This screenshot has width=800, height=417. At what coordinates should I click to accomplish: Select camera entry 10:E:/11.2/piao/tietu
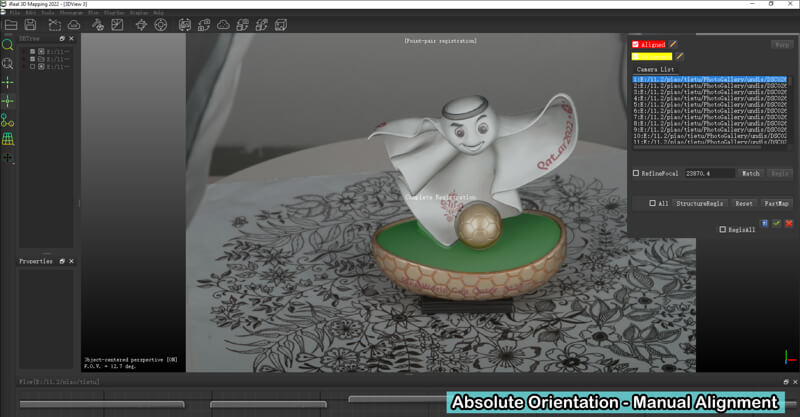pos(710,136)
